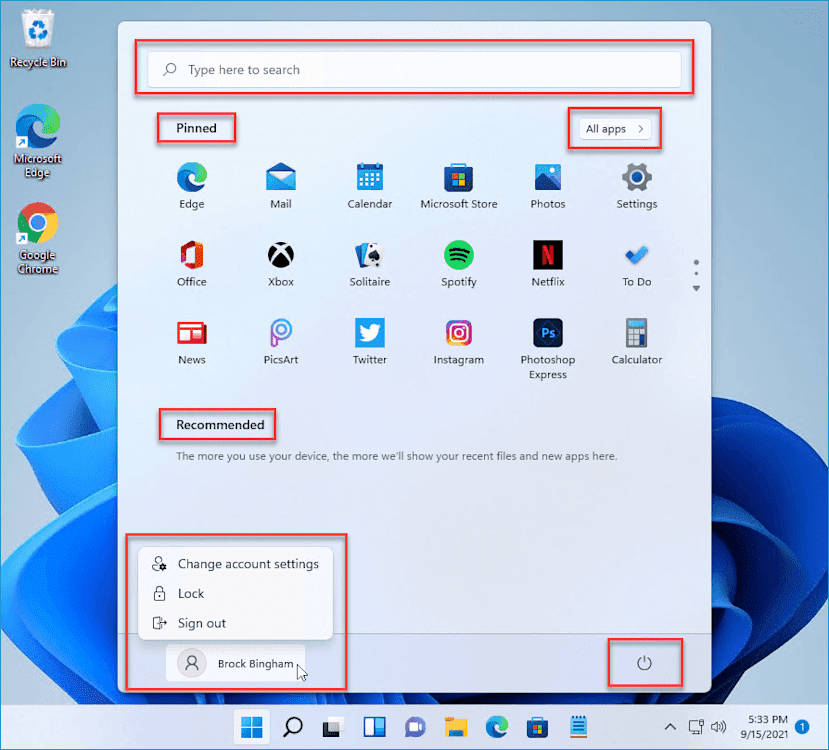Click the Type here to search box
This screenshot has width=829, height=750.
pos(414,69)
